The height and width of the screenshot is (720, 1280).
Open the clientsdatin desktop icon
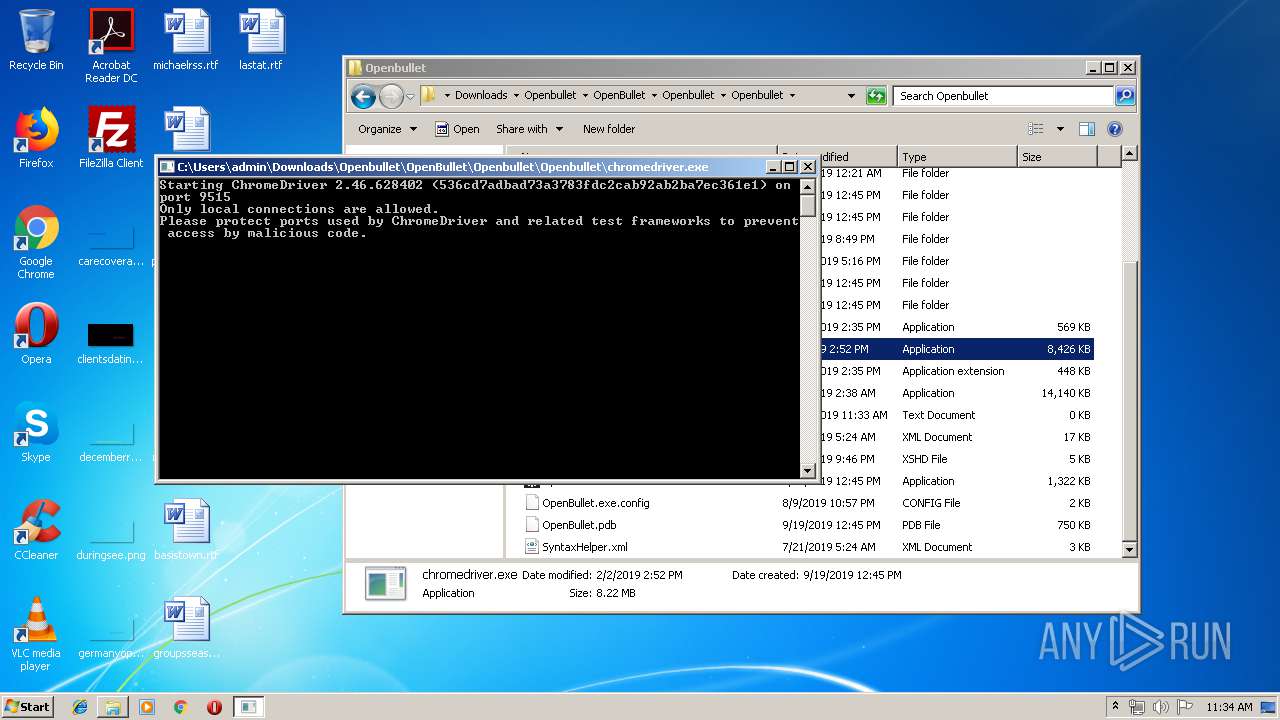click(111, 340)
